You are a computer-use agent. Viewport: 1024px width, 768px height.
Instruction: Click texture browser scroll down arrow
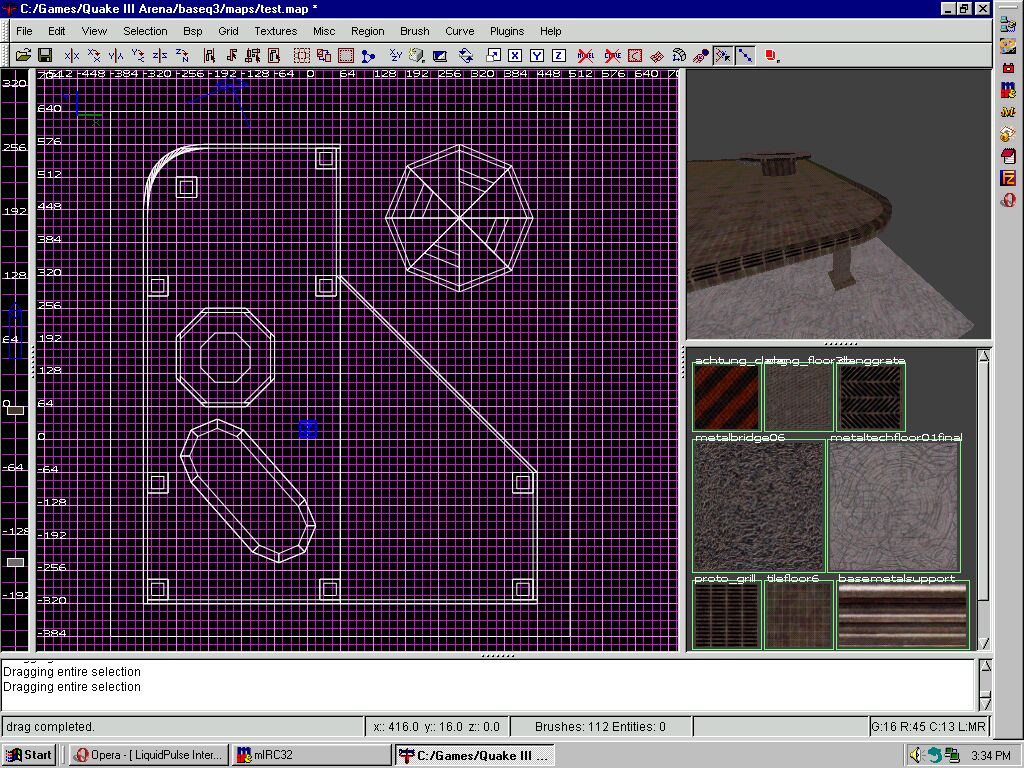coord(984,643)
